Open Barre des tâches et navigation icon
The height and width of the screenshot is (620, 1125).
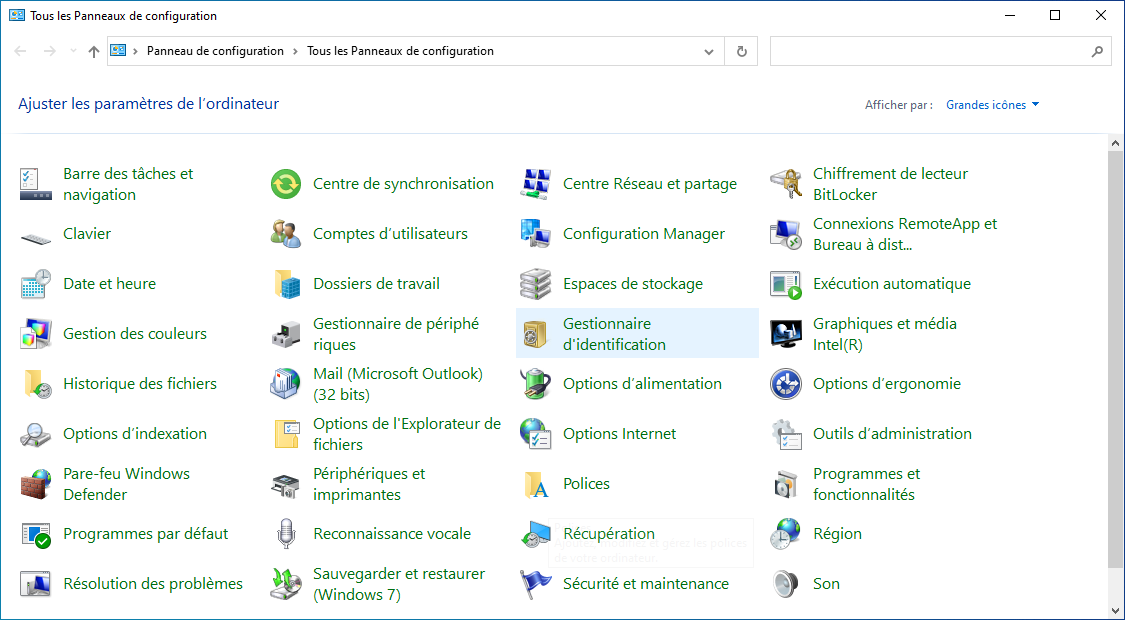[35, 184]
